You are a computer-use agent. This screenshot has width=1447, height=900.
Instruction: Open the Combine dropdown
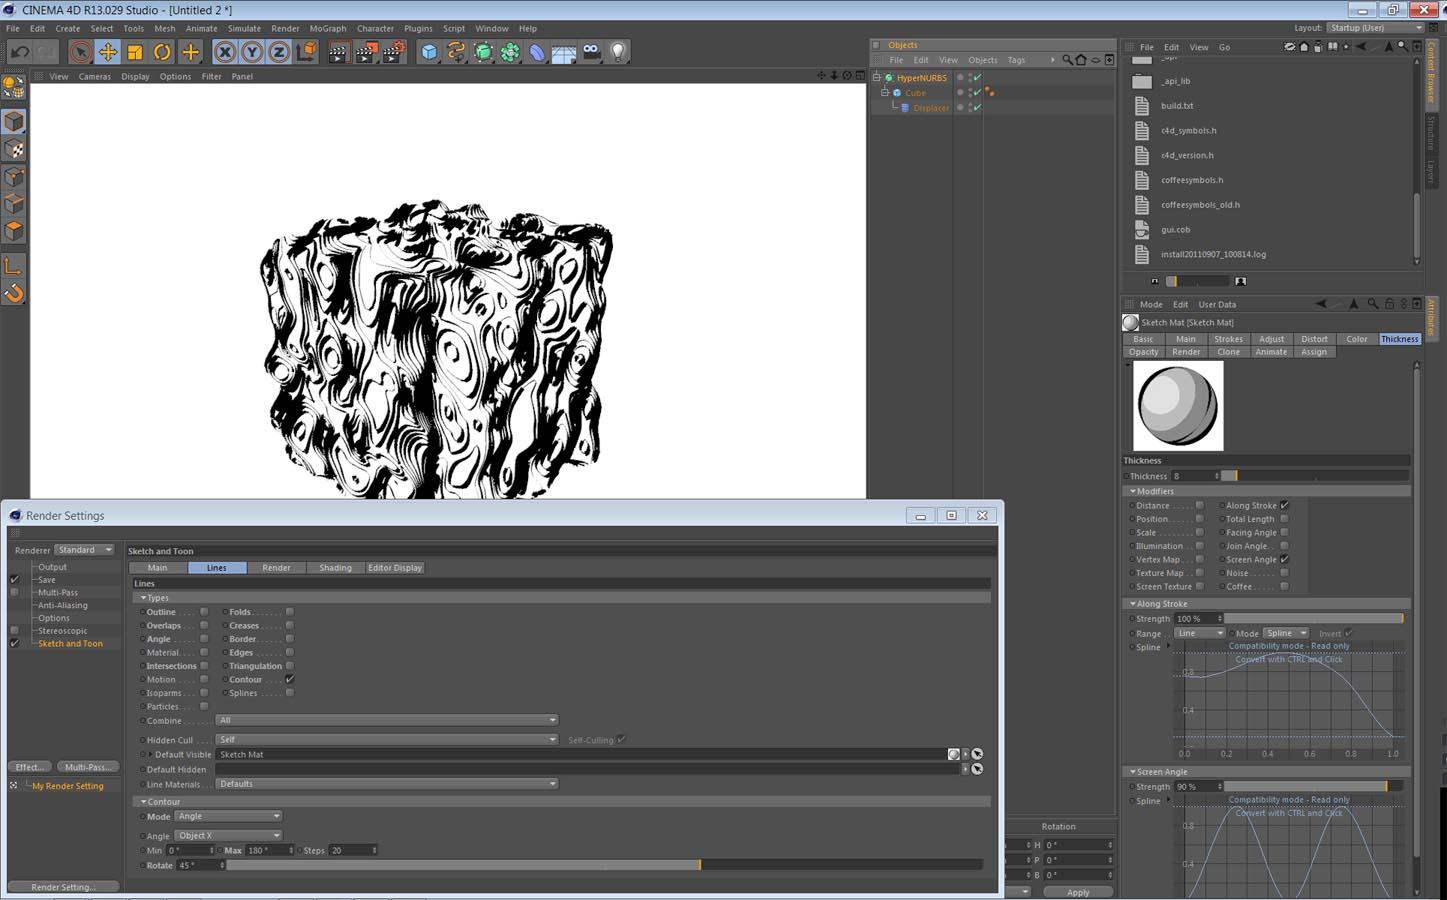[x=386, y=720]
